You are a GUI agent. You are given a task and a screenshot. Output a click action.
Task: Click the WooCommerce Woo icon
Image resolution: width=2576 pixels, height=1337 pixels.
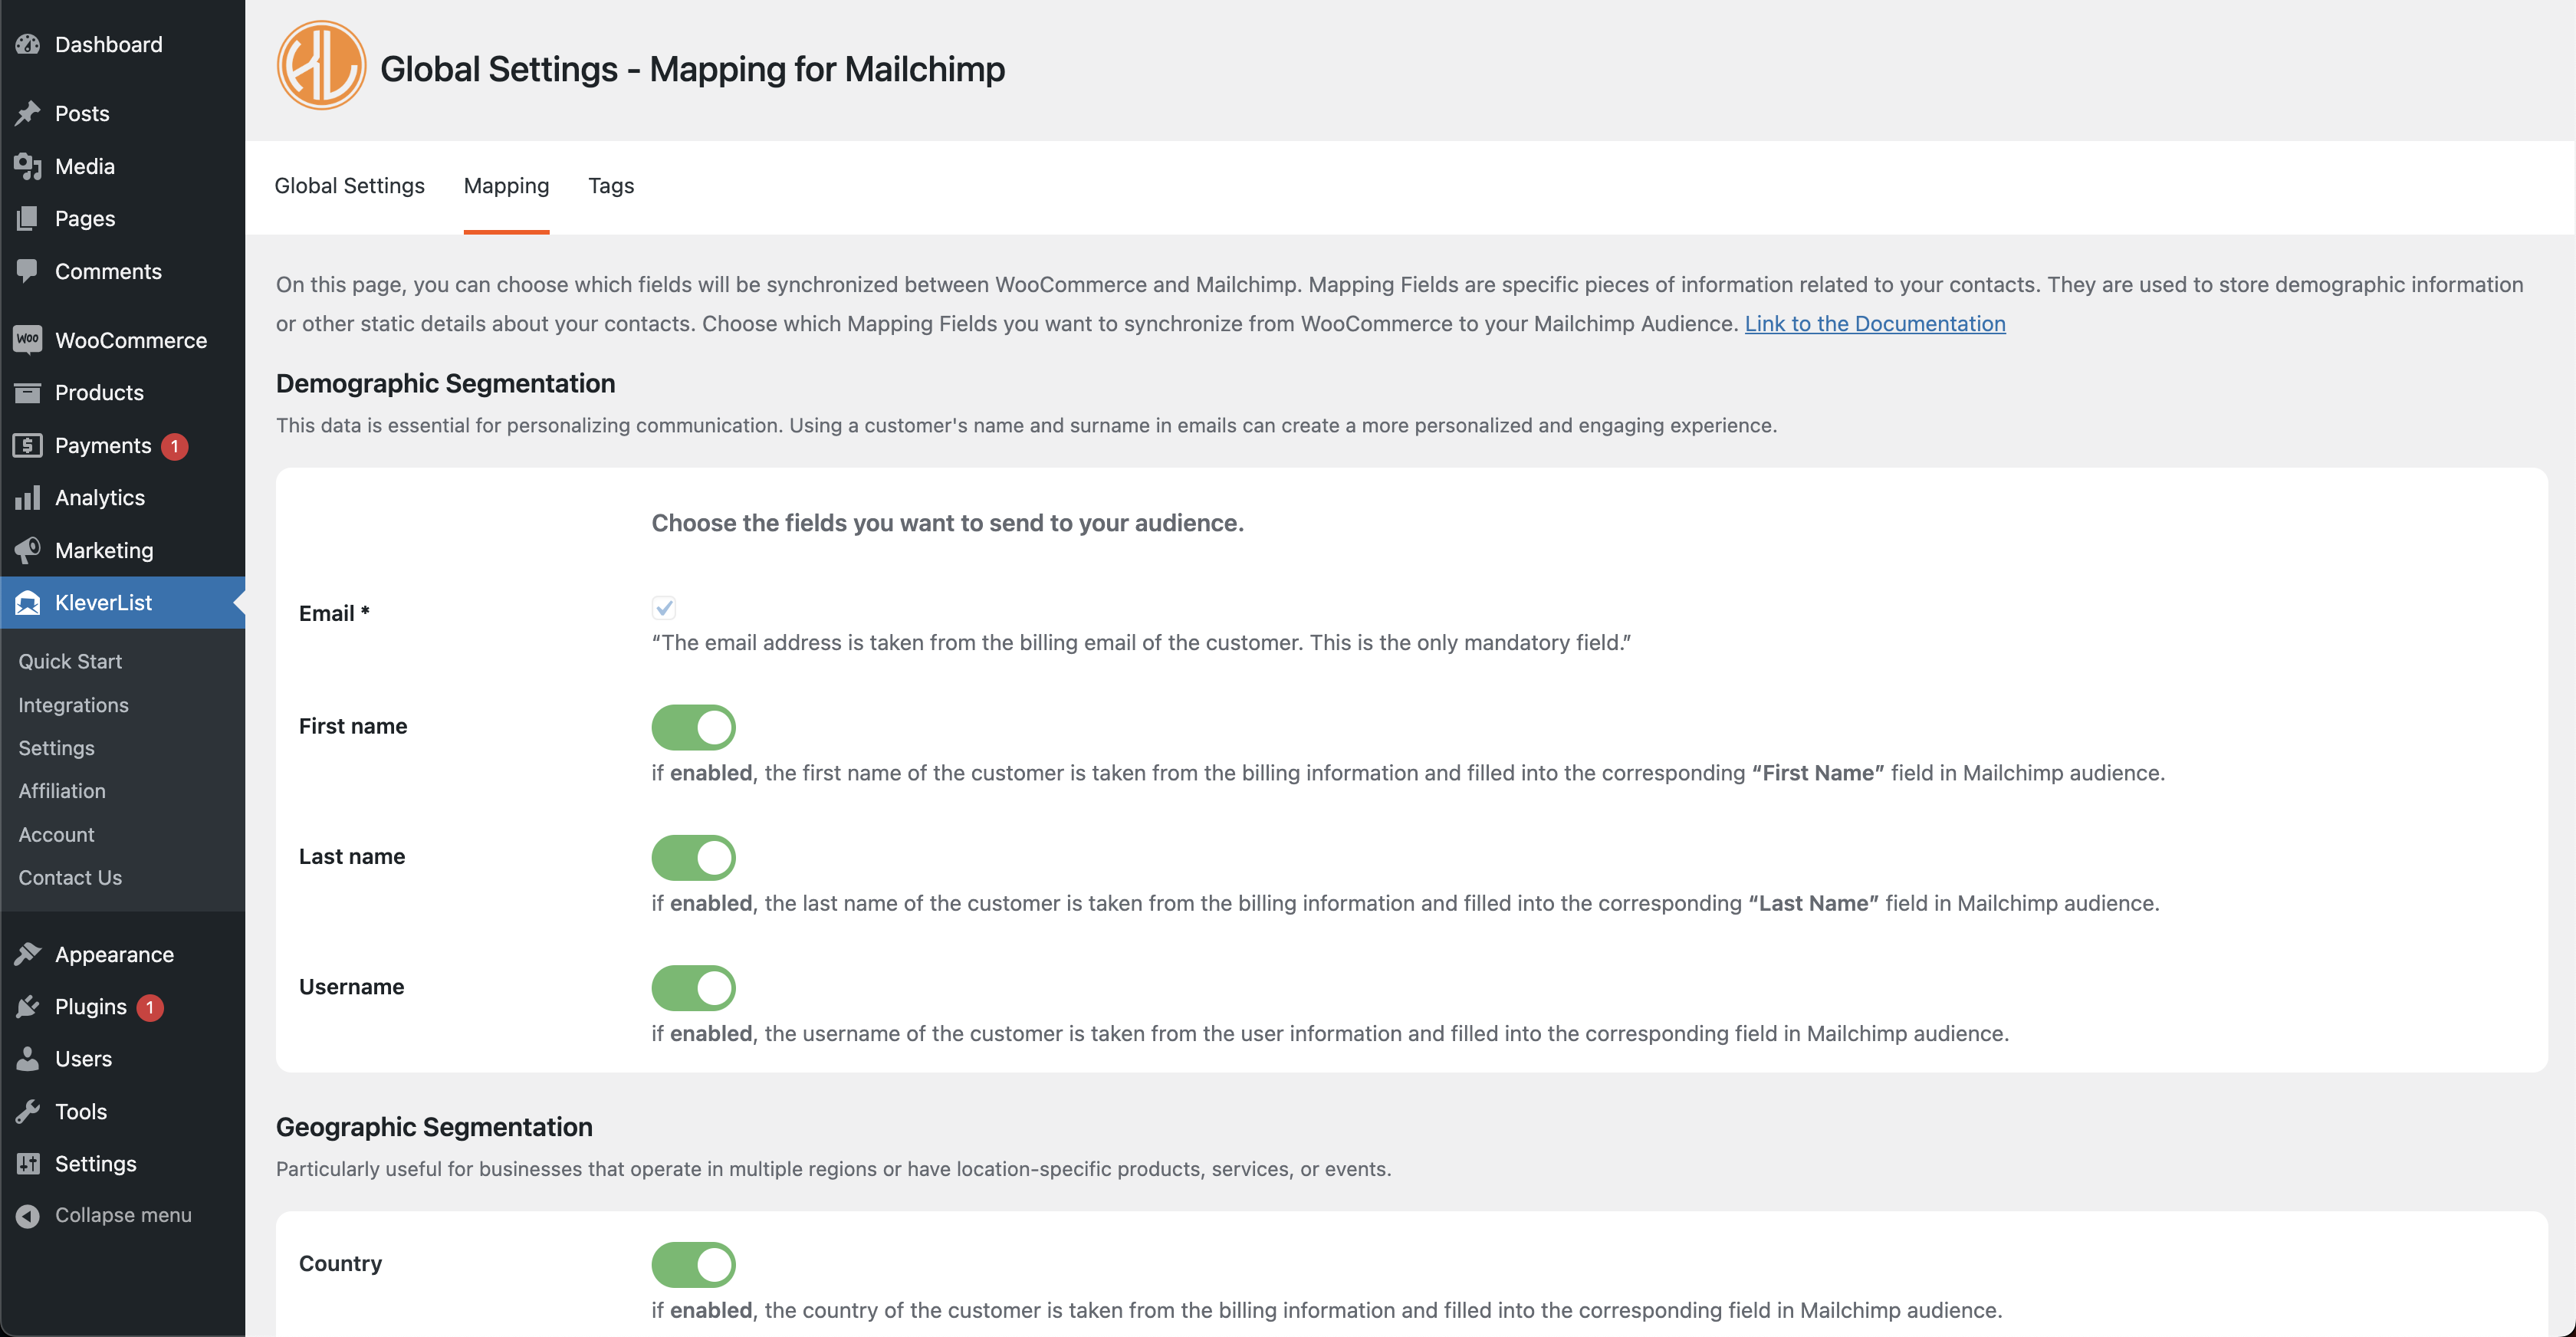[x=28, y=340]
